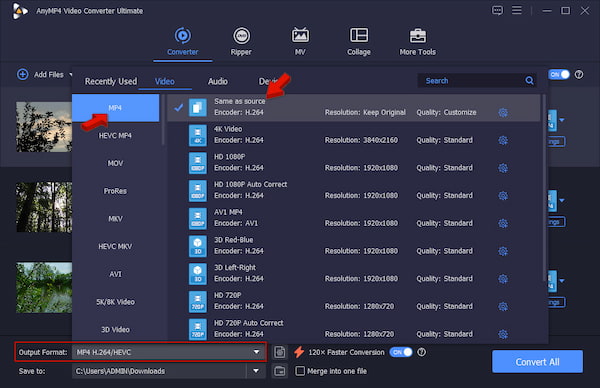The height and width of the screenshot is (388, 600).
Task: Click the preset list vertical scrollbar
Action: click(x=544, y=187)
